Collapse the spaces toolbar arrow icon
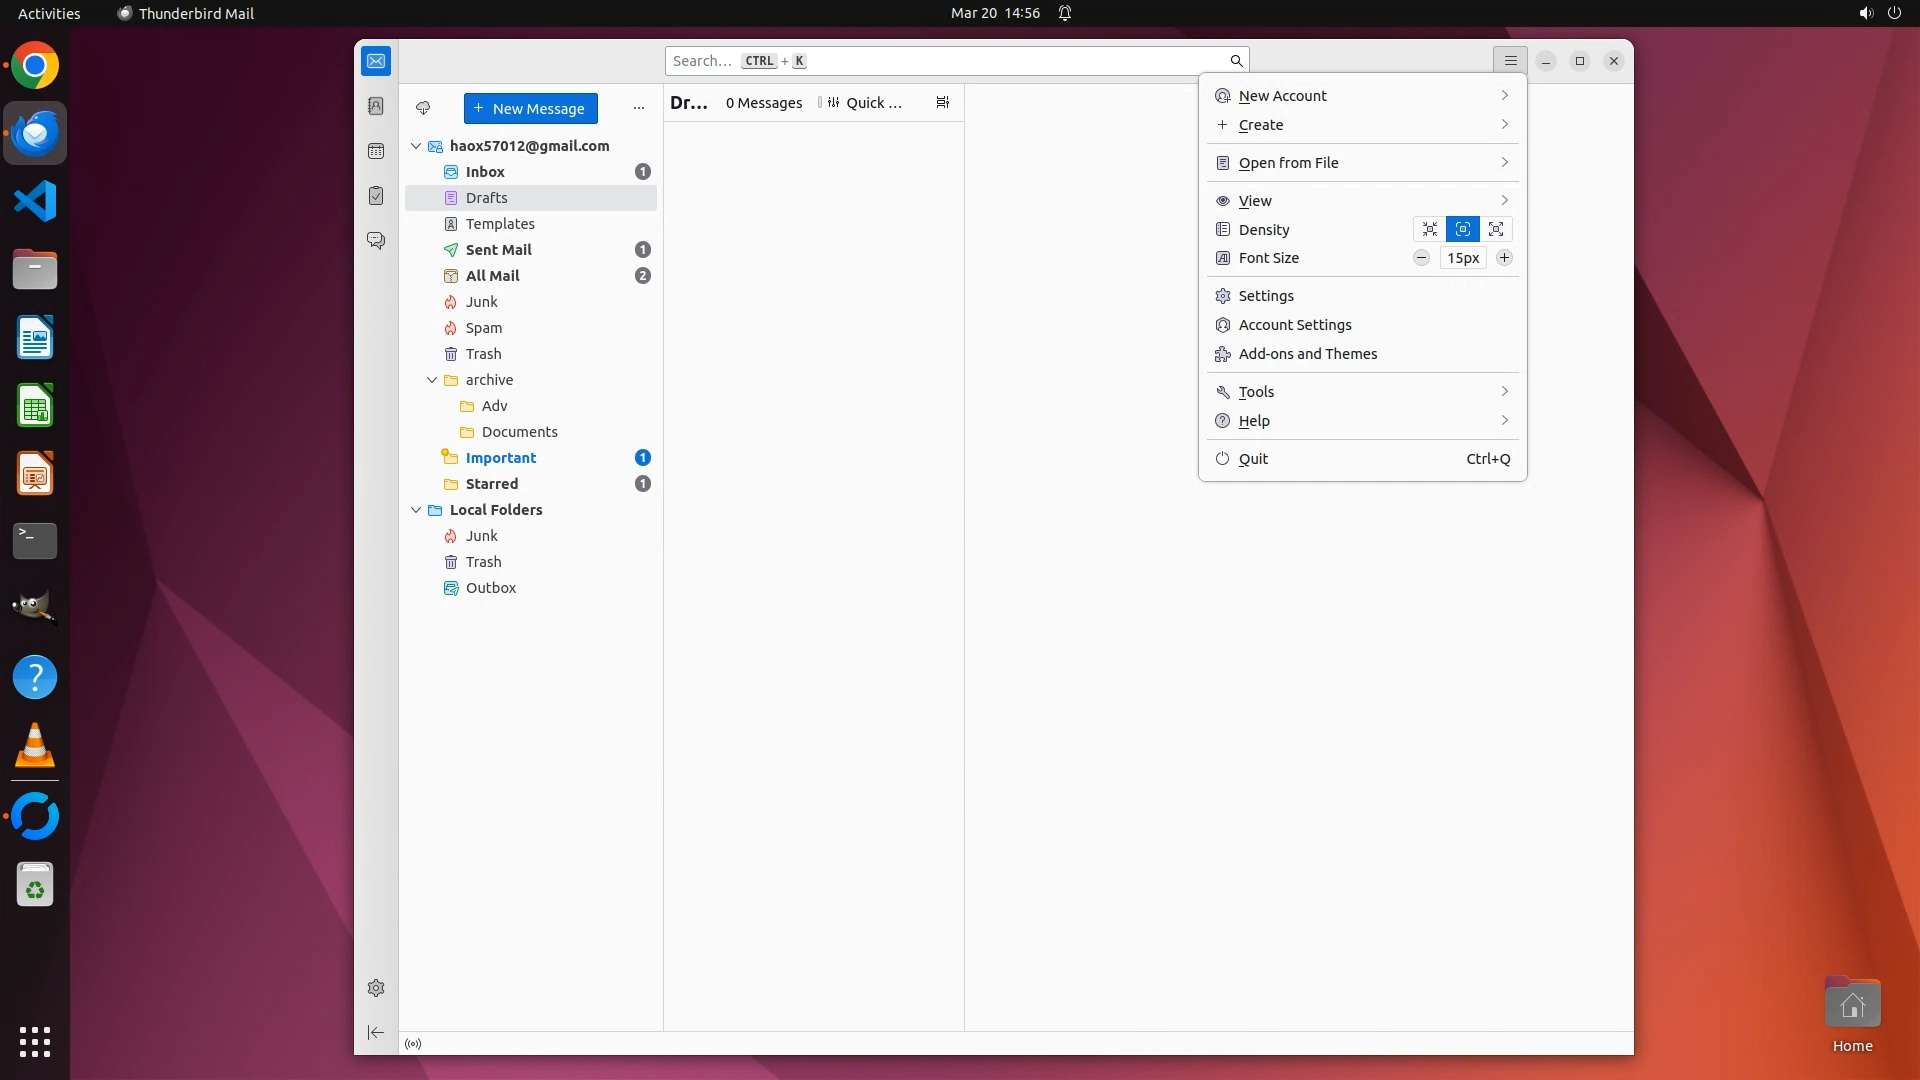The height and width of the screenshot is (1080, 1920). pyautogui.click(x=376, y=1032)
